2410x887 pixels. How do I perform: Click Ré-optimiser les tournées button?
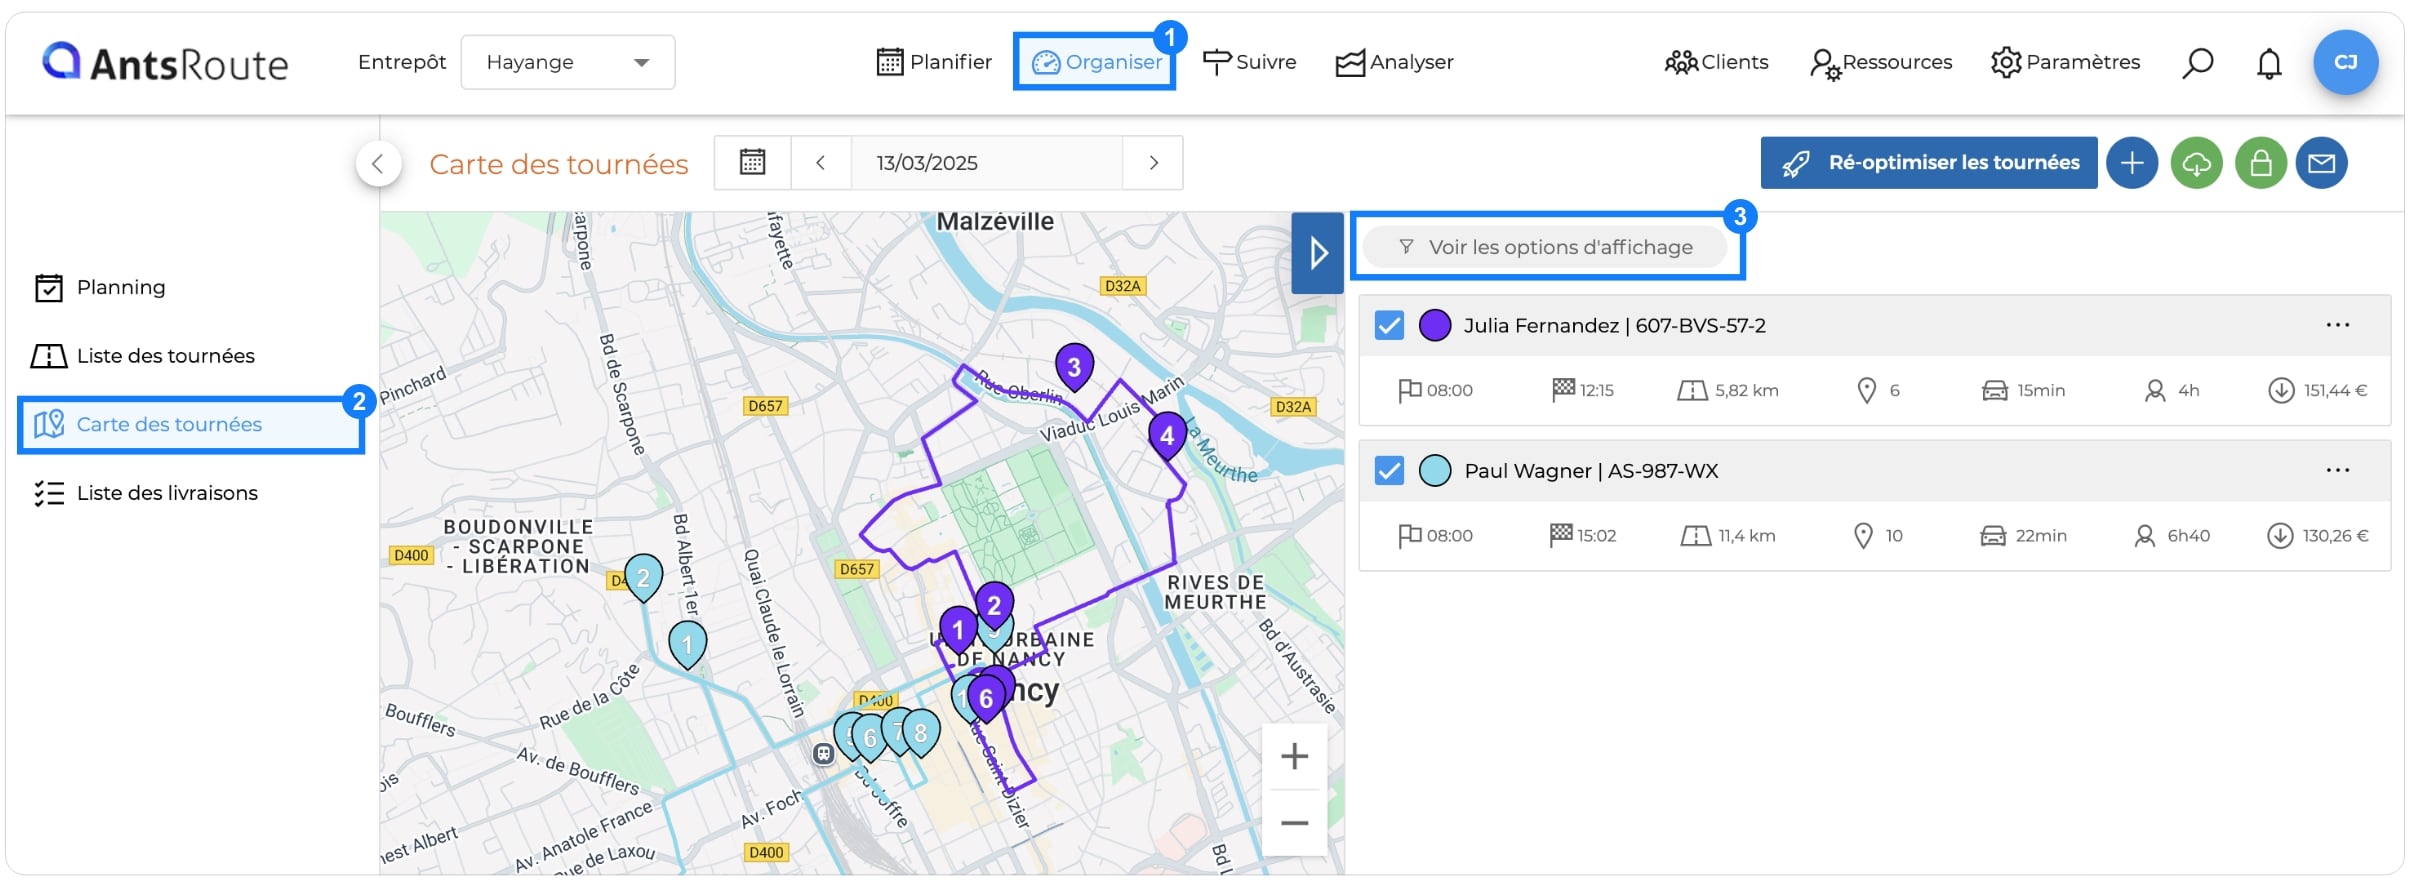pos(1929,162)
